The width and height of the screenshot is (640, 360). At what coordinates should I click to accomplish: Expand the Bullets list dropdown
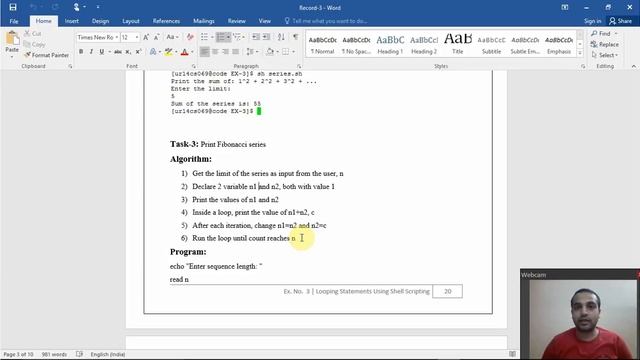(x=212, y=37)
